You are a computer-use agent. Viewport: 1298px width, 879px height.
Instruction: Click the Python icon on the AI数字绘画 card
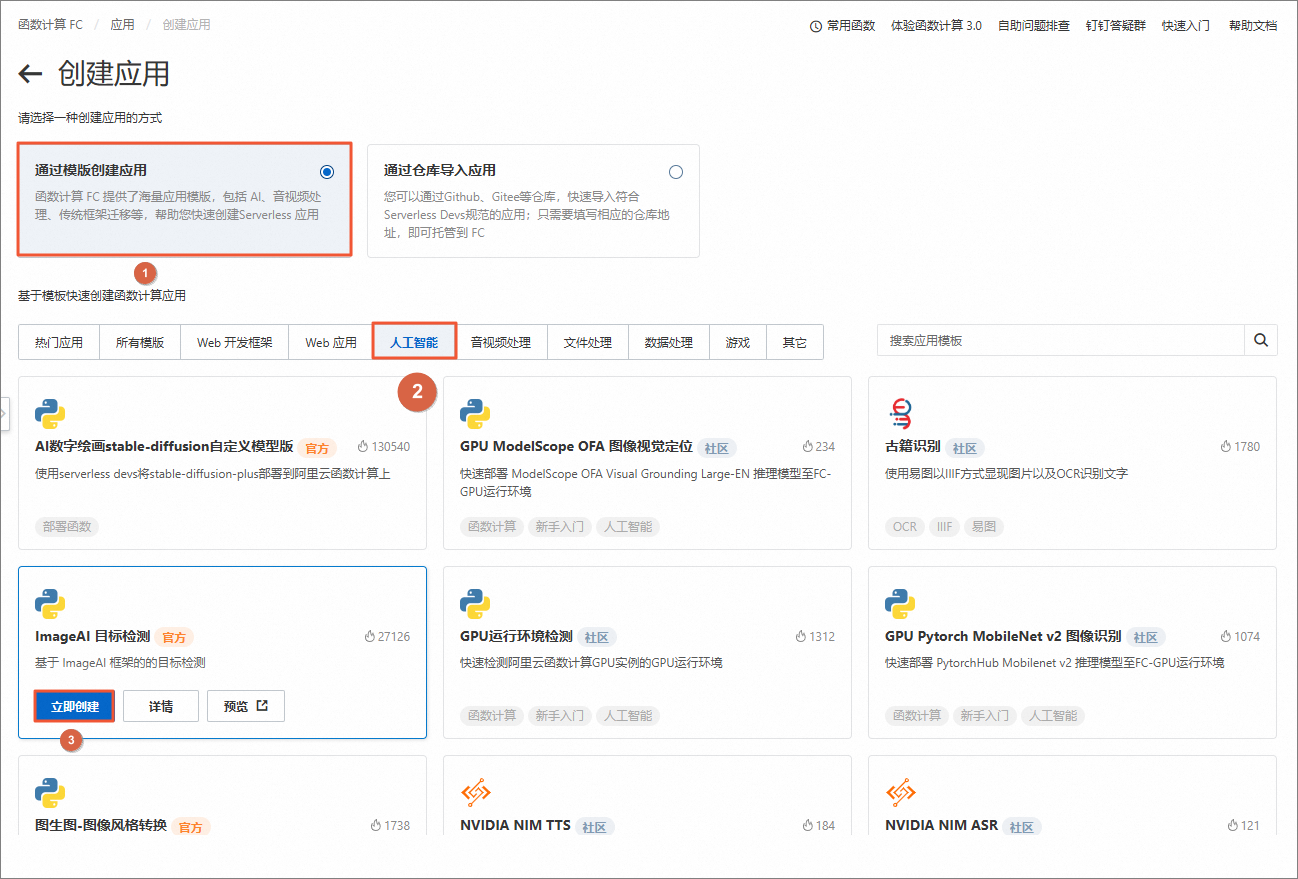coord(50,413)
